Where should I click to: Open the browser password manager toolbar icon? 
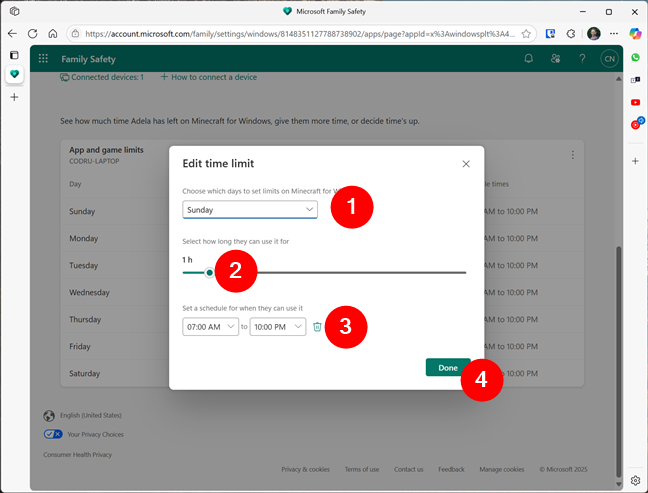pyautogui.click(x=550, y=33)
